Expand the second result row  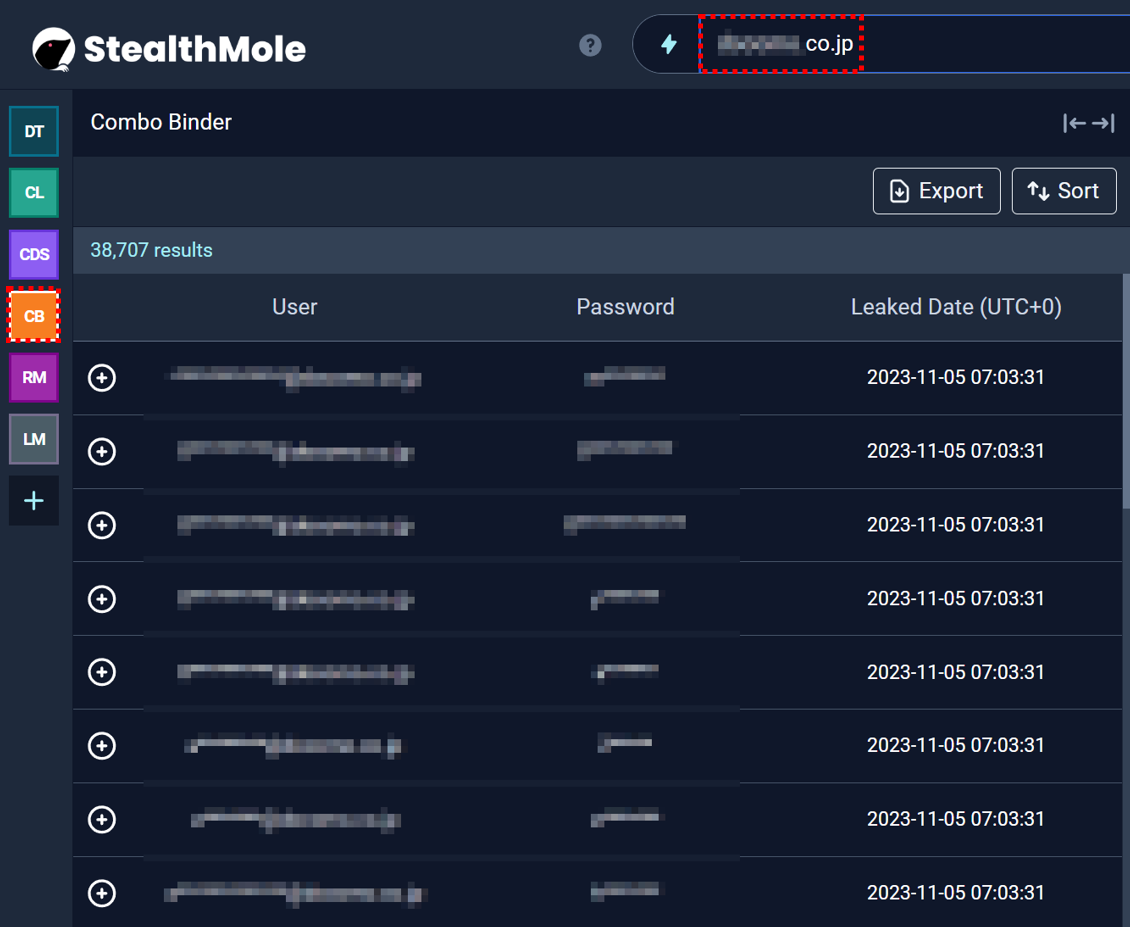click(102, 452)
